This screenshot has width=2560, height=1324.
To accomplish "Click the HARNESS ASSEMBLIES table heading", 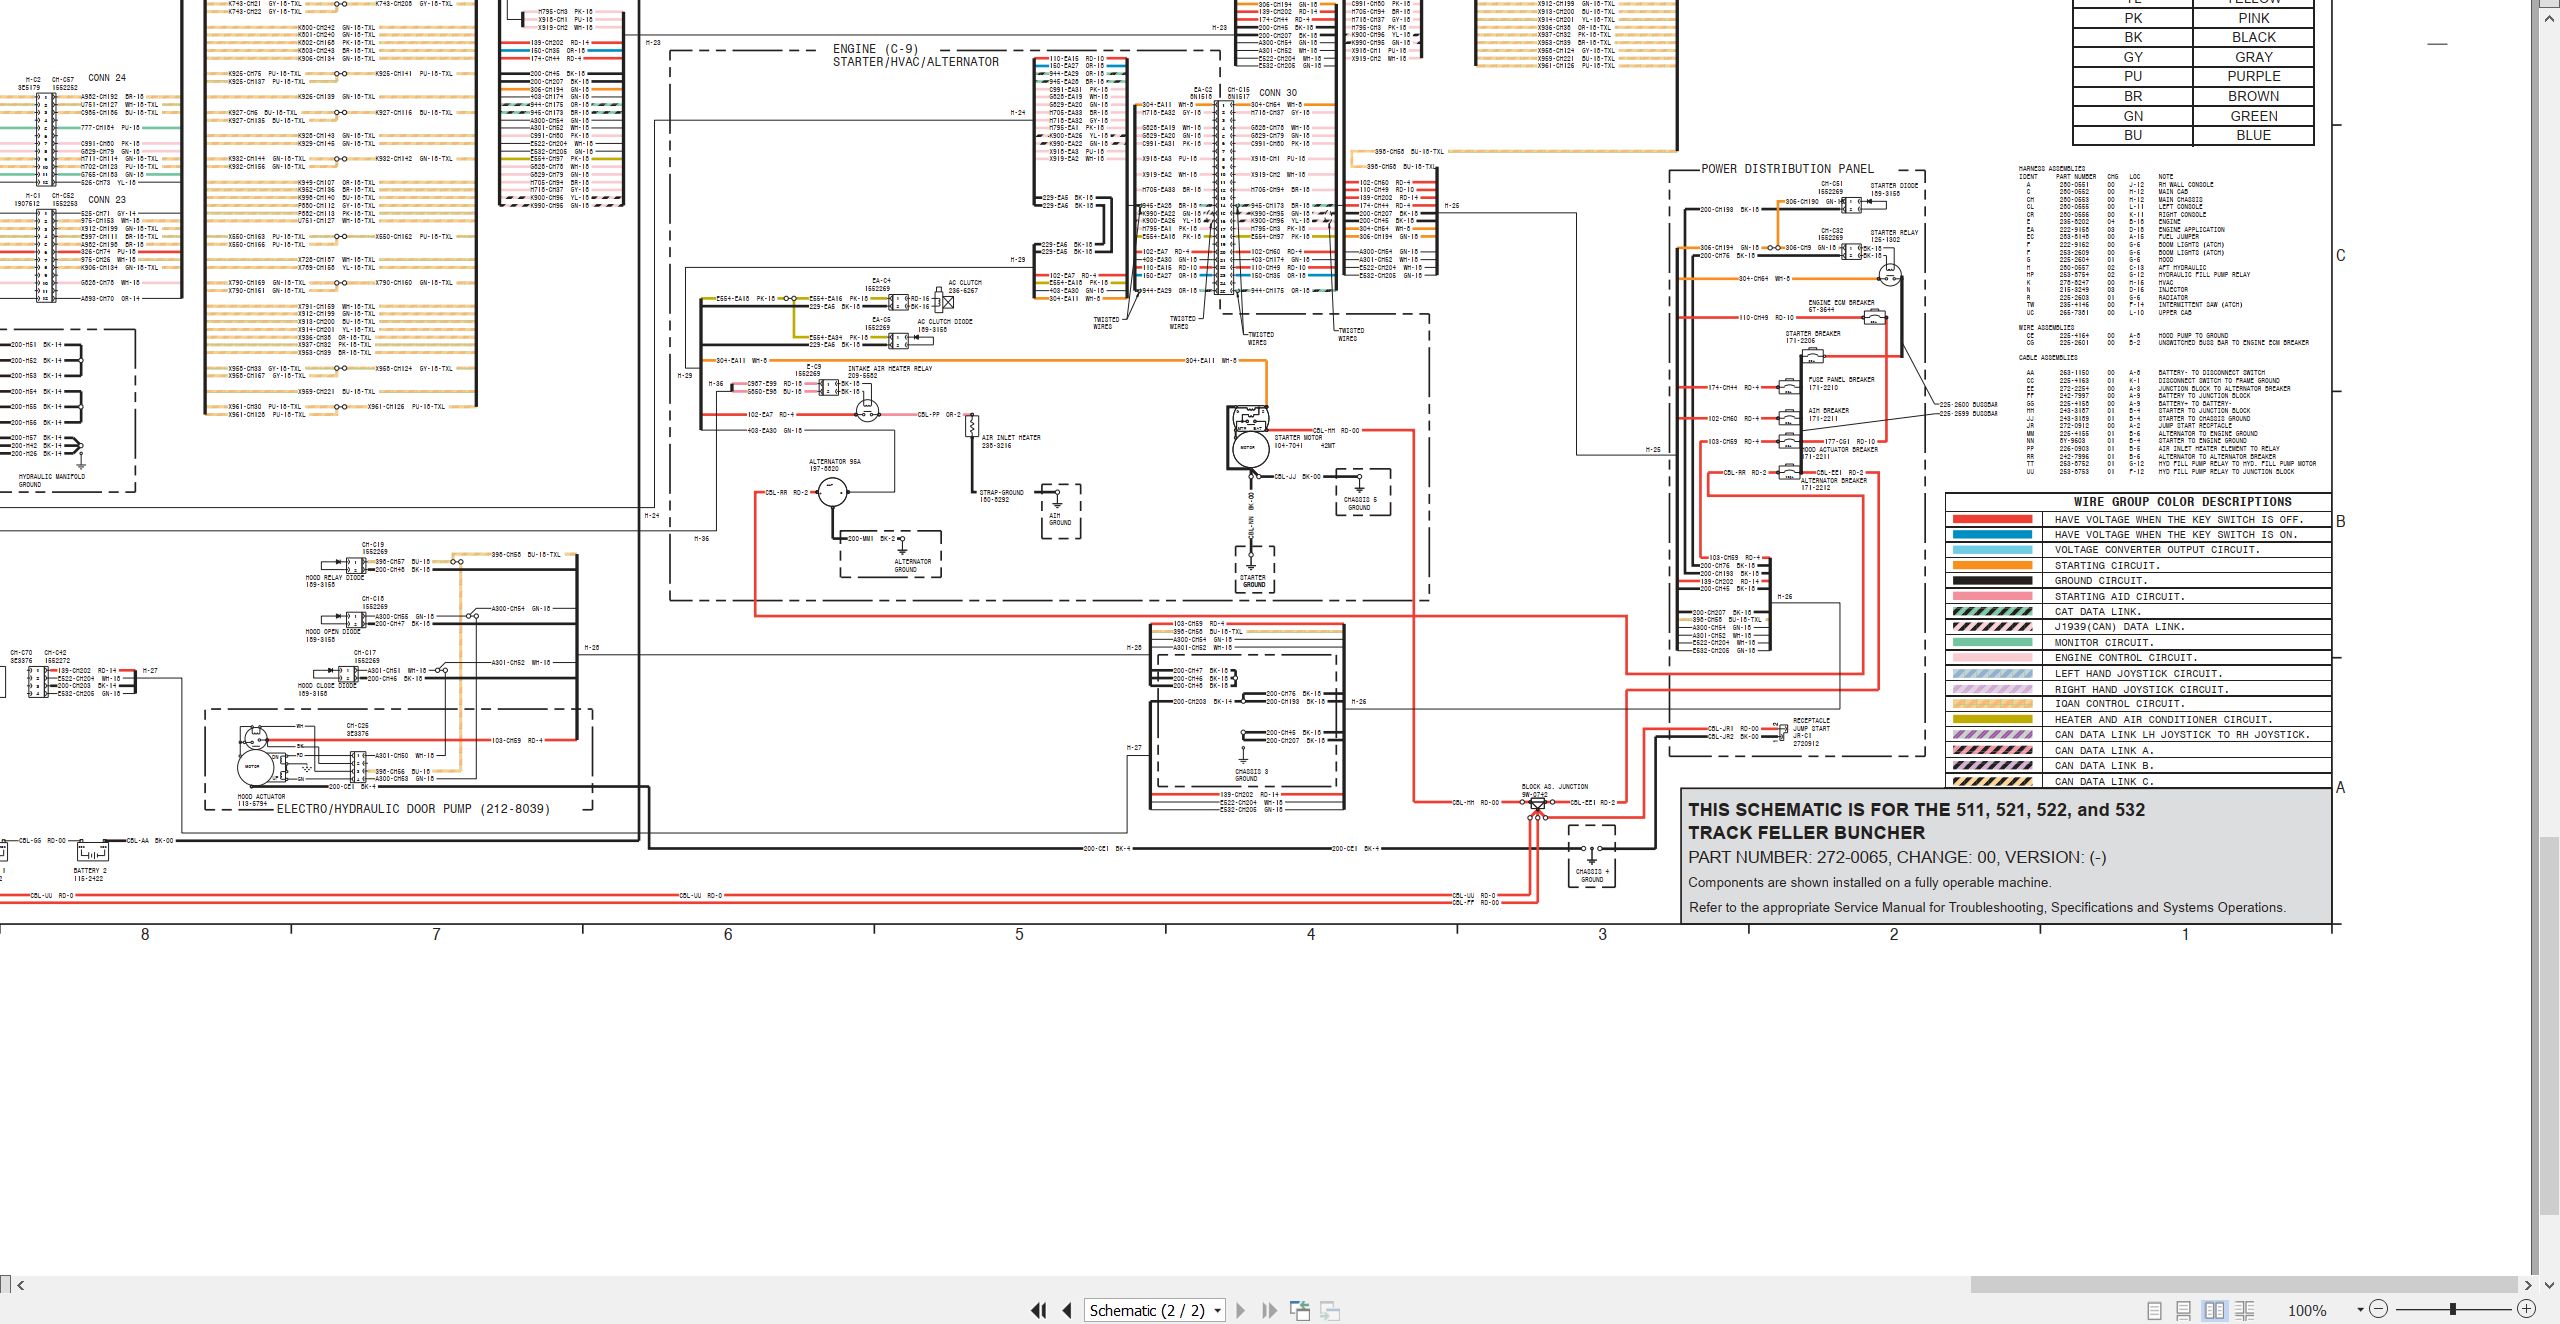I will (2051, 169).
